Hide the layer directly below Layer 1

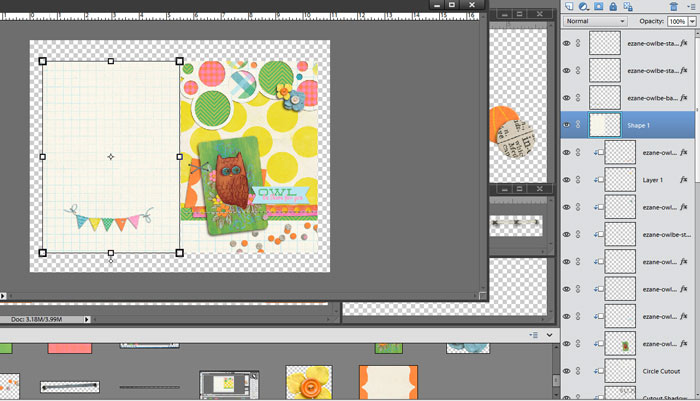(567, 207)
